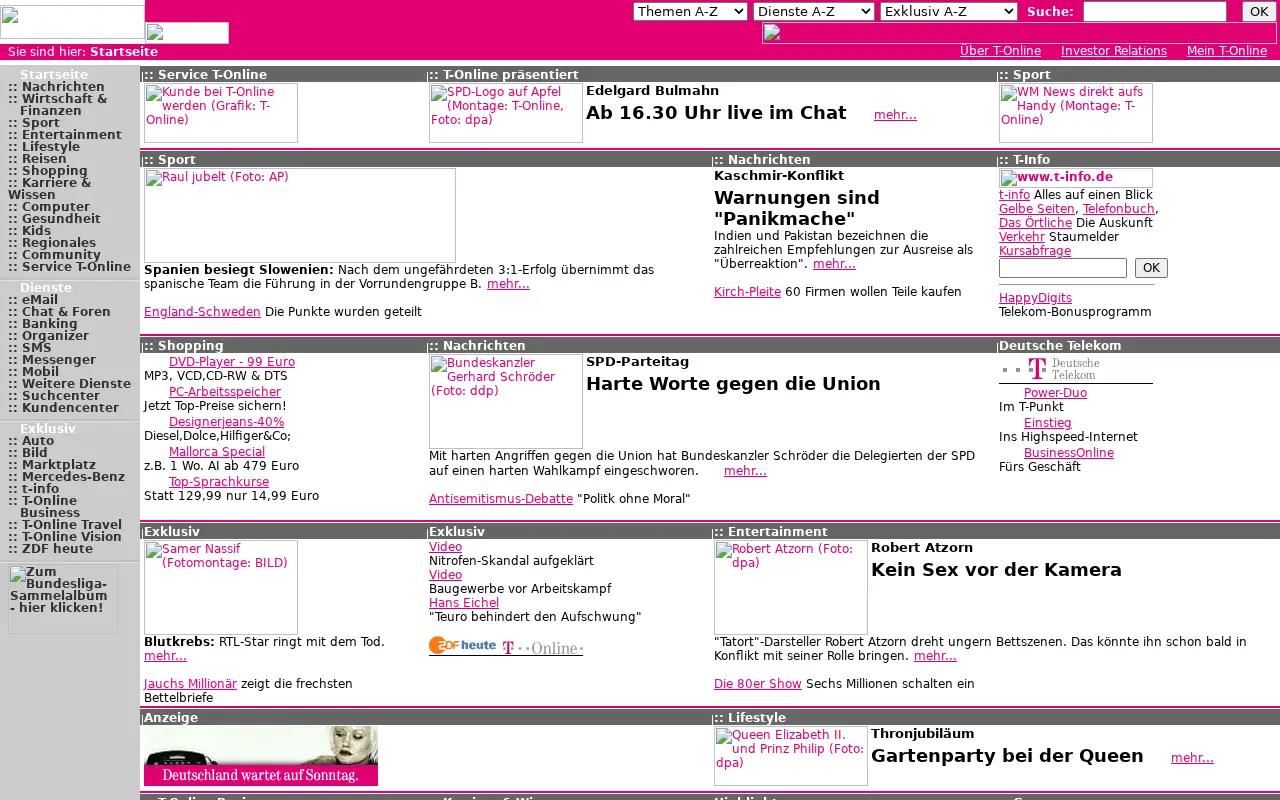Click the Raul jubelt sports image
Screen dimensions: 1280x800
pyautogui.click(x=300, y=215)
